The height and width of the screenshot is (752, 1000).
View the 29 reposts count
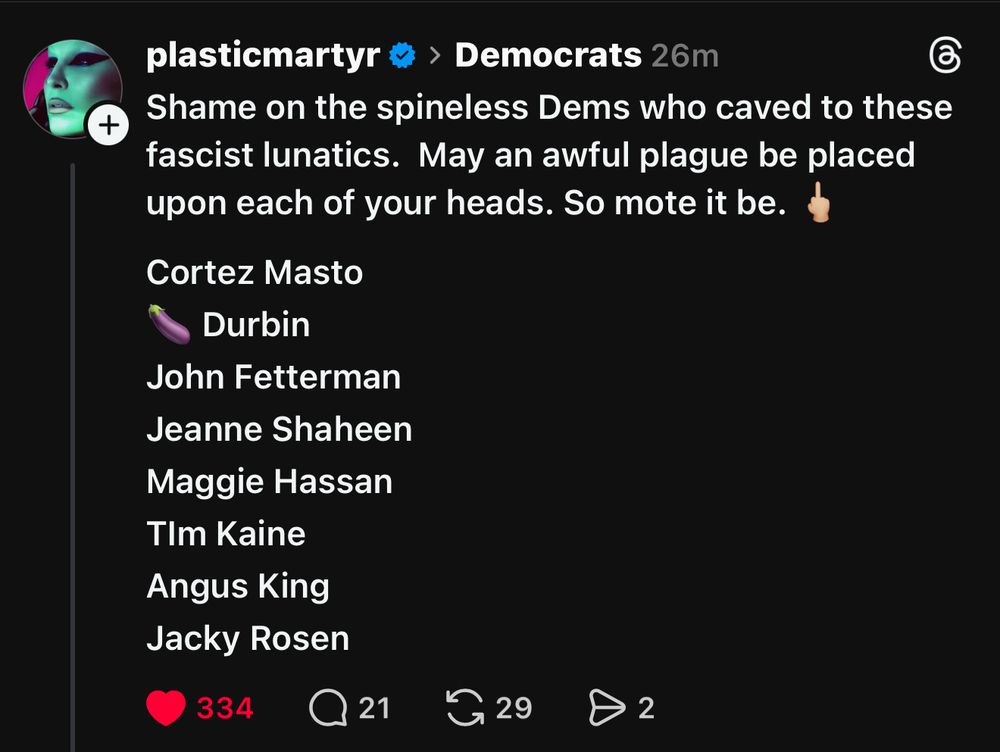click(x=514, y=709)
